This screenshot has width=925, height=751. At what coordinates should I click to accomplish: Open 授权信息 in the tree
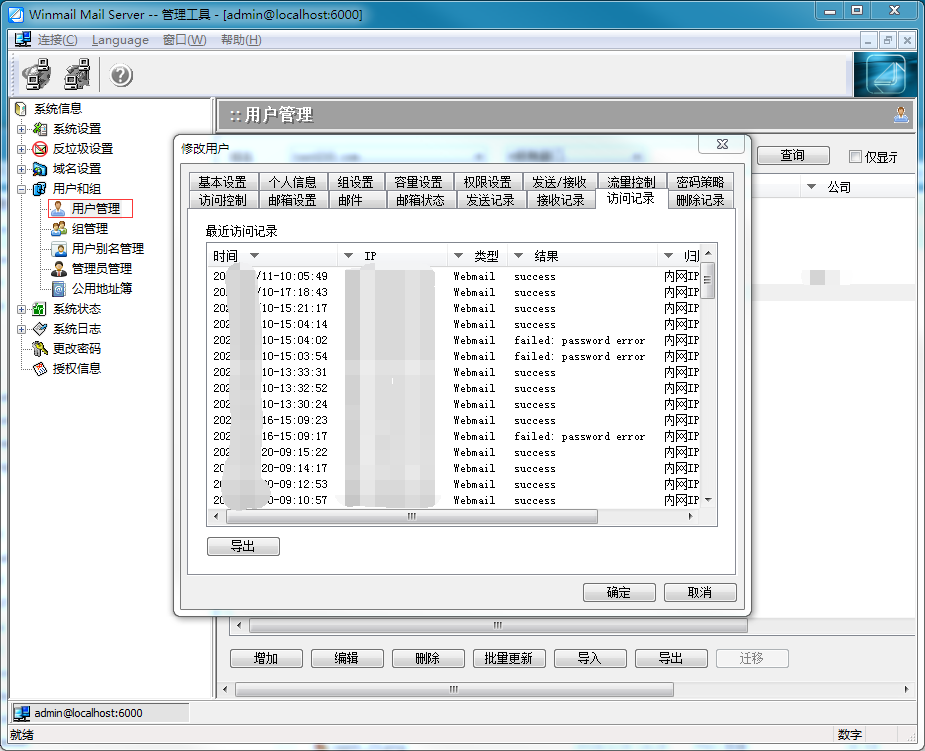76,369
